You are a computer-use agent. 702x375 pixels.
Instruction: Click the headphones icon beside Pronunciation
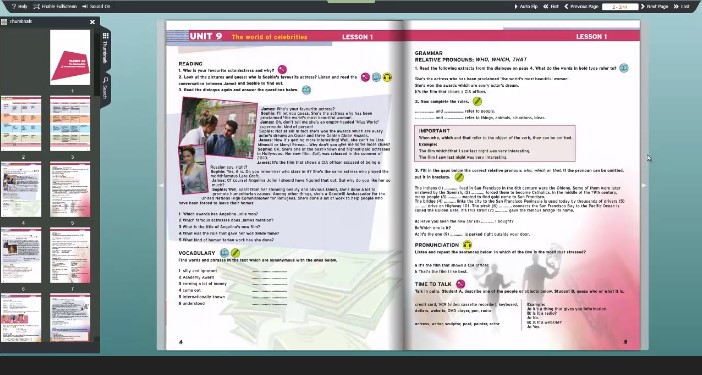tap(467, 245)
